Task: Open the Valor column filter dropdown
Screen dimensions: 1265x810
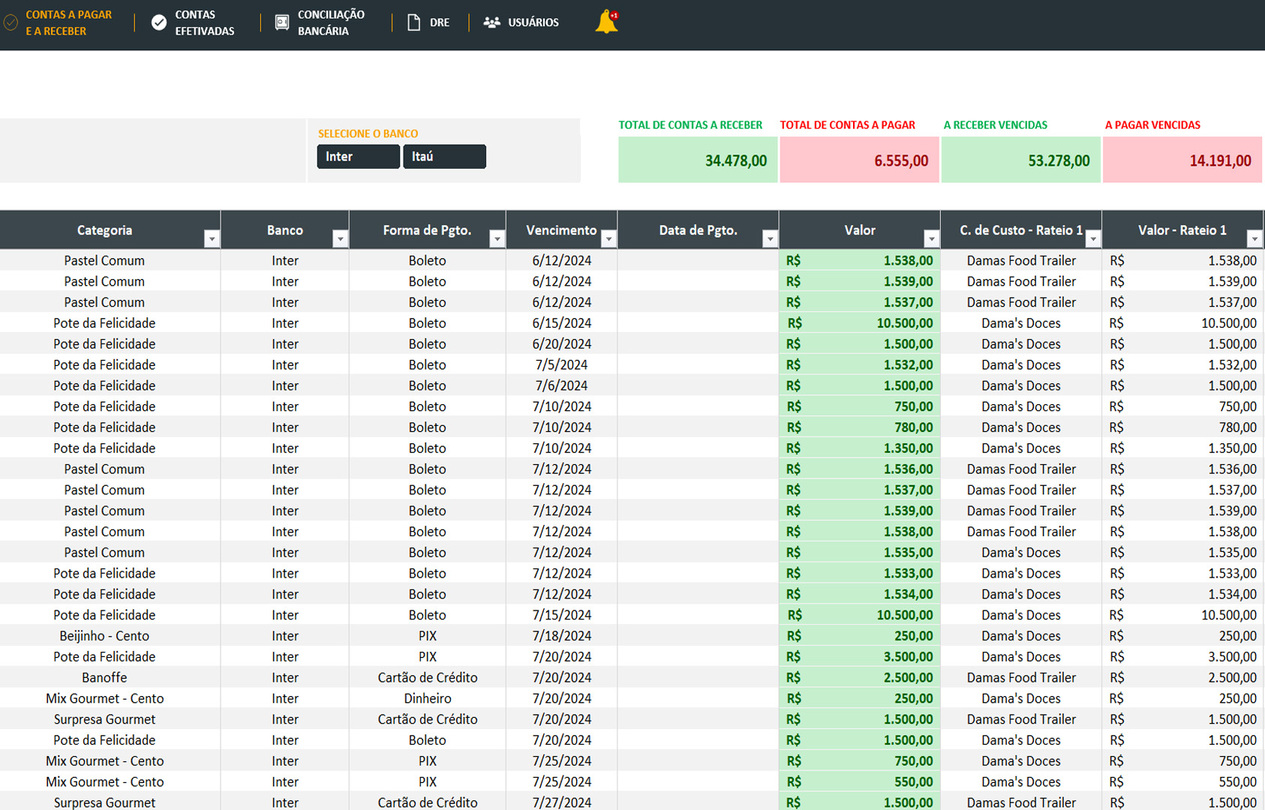Action: [x=931, y=239]
